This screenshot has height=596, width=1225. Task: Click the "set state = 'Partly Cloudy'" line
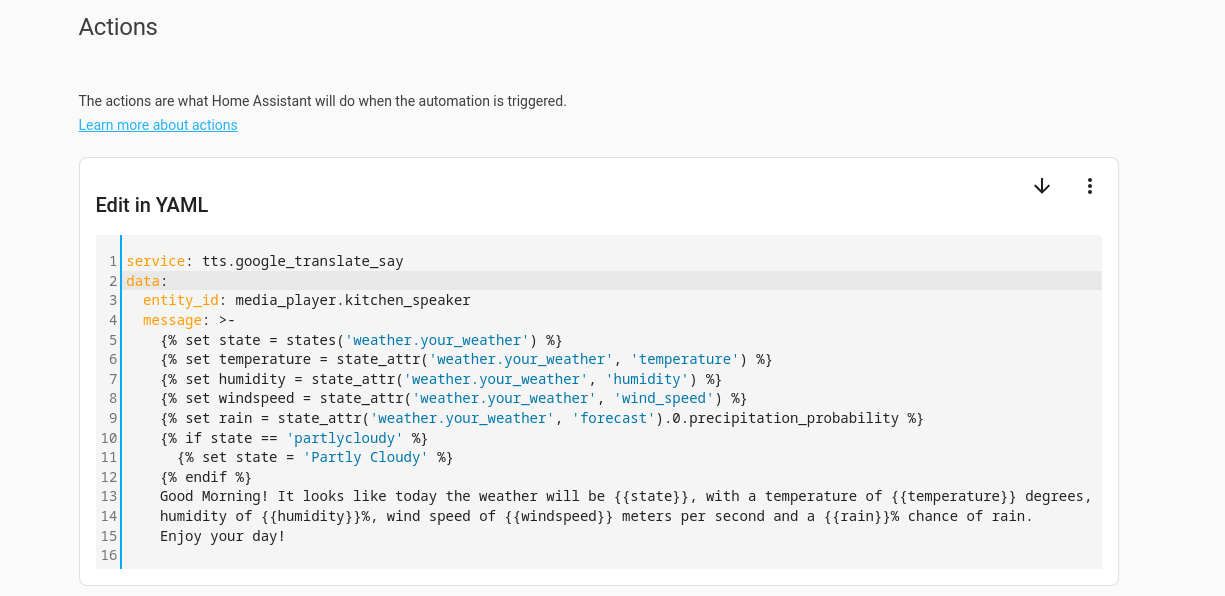pyautogui.click(x=315, y=457)
